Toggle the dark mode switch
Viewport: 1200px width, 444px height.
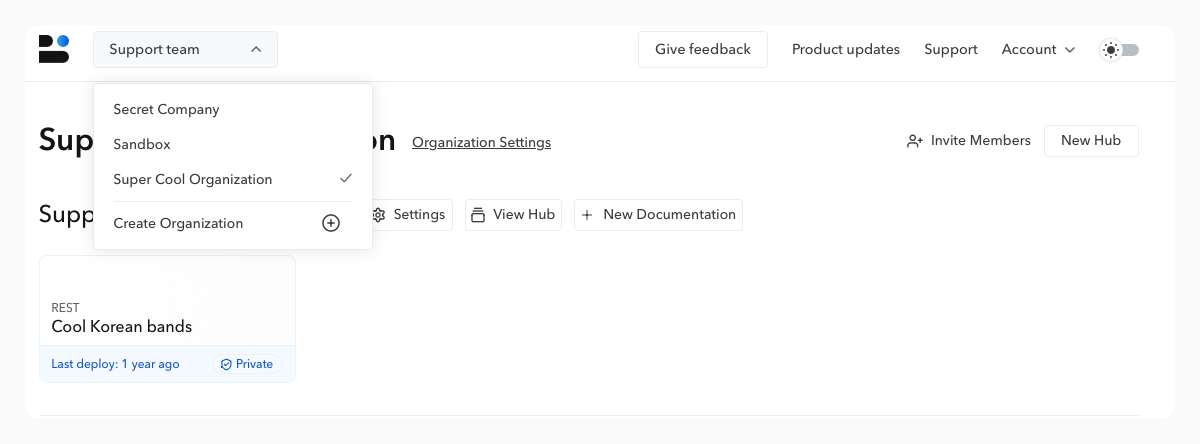(1120, 50)
